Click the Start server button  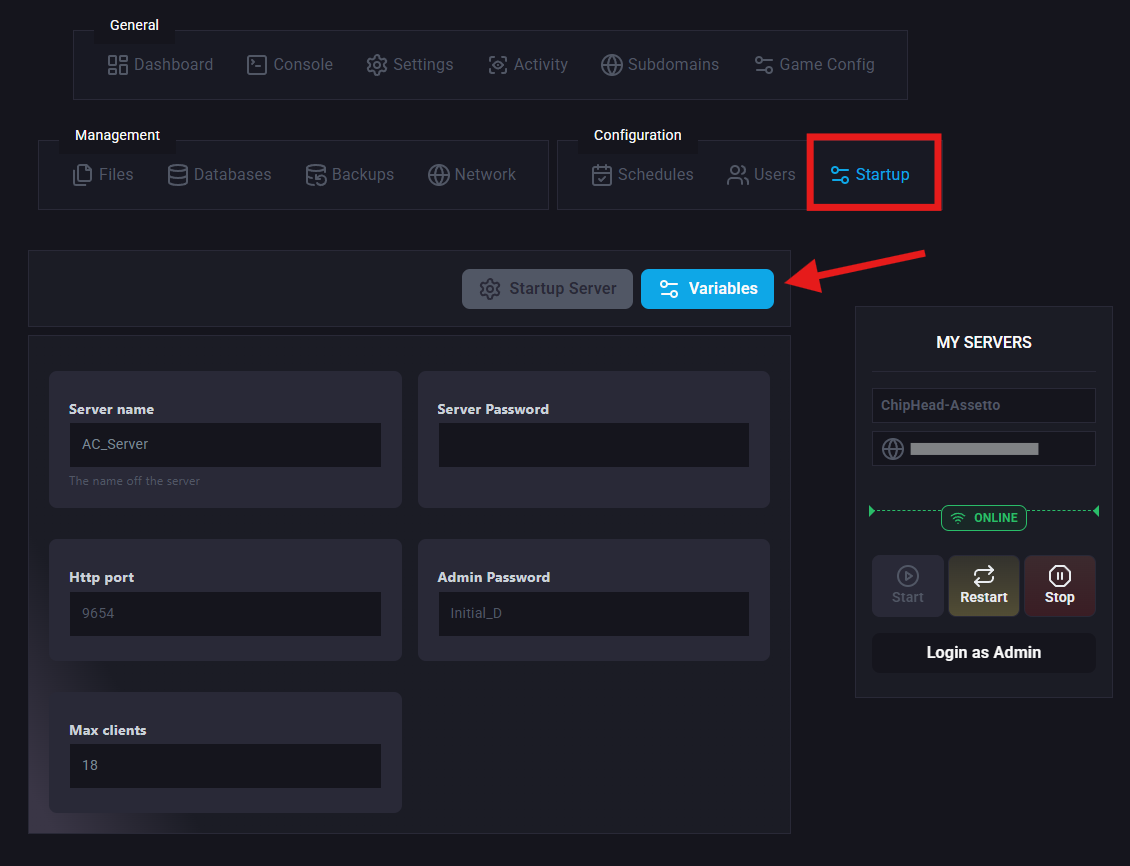(908, 586)
